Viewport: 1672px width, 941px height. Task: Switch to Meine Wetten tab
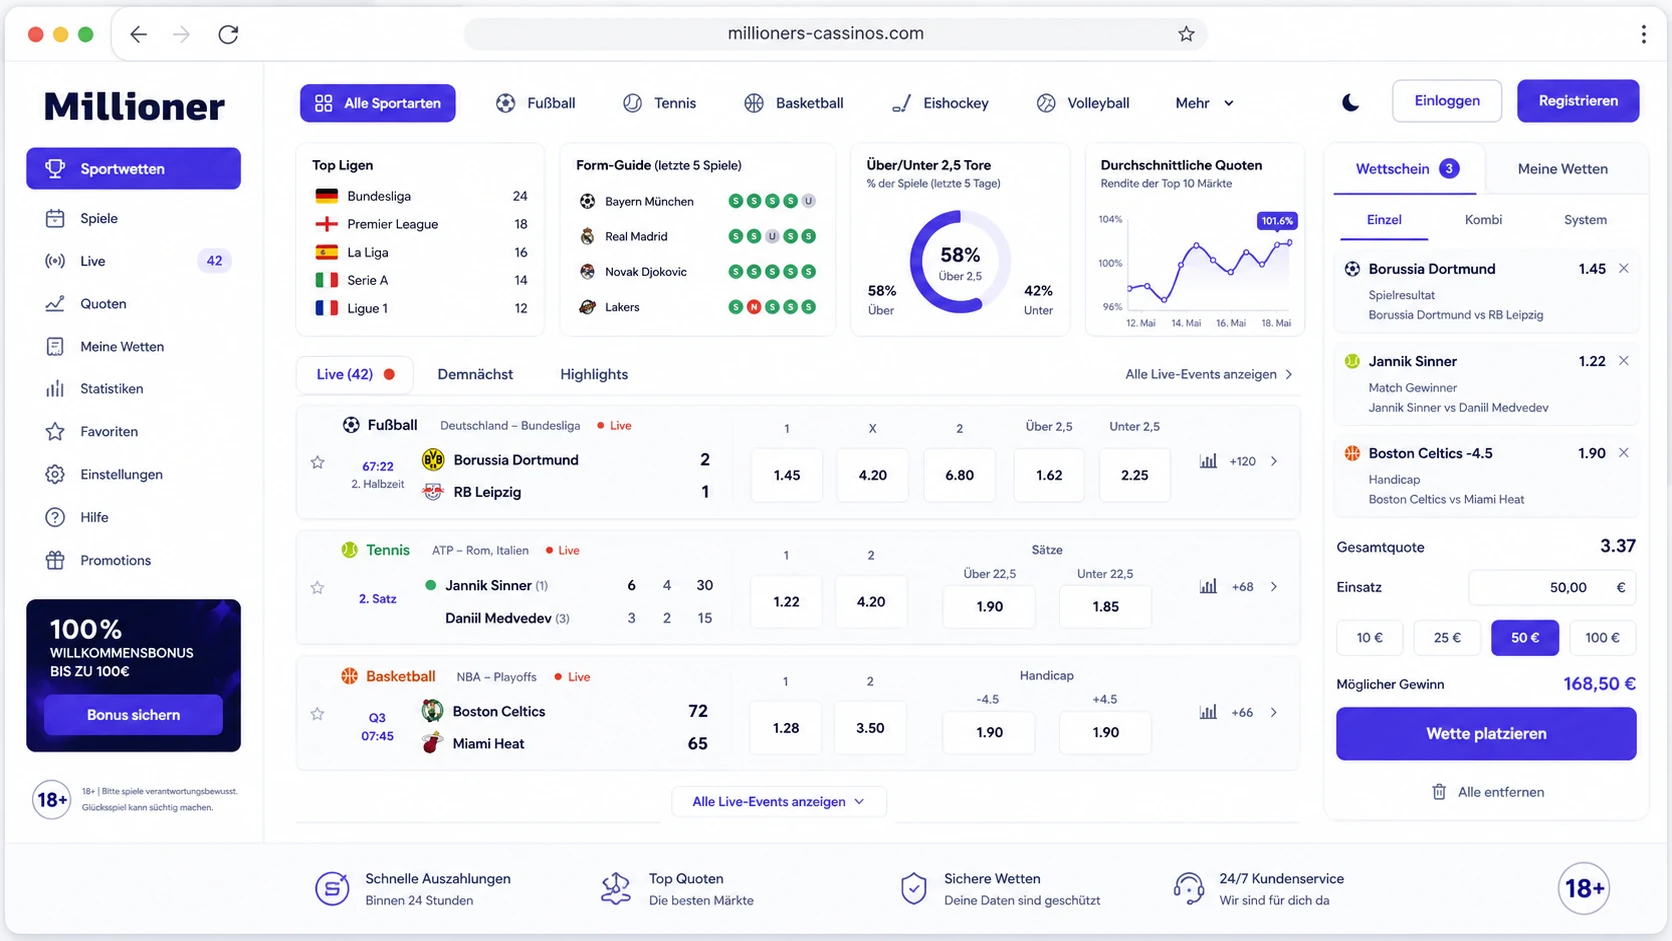(1562, 169)
